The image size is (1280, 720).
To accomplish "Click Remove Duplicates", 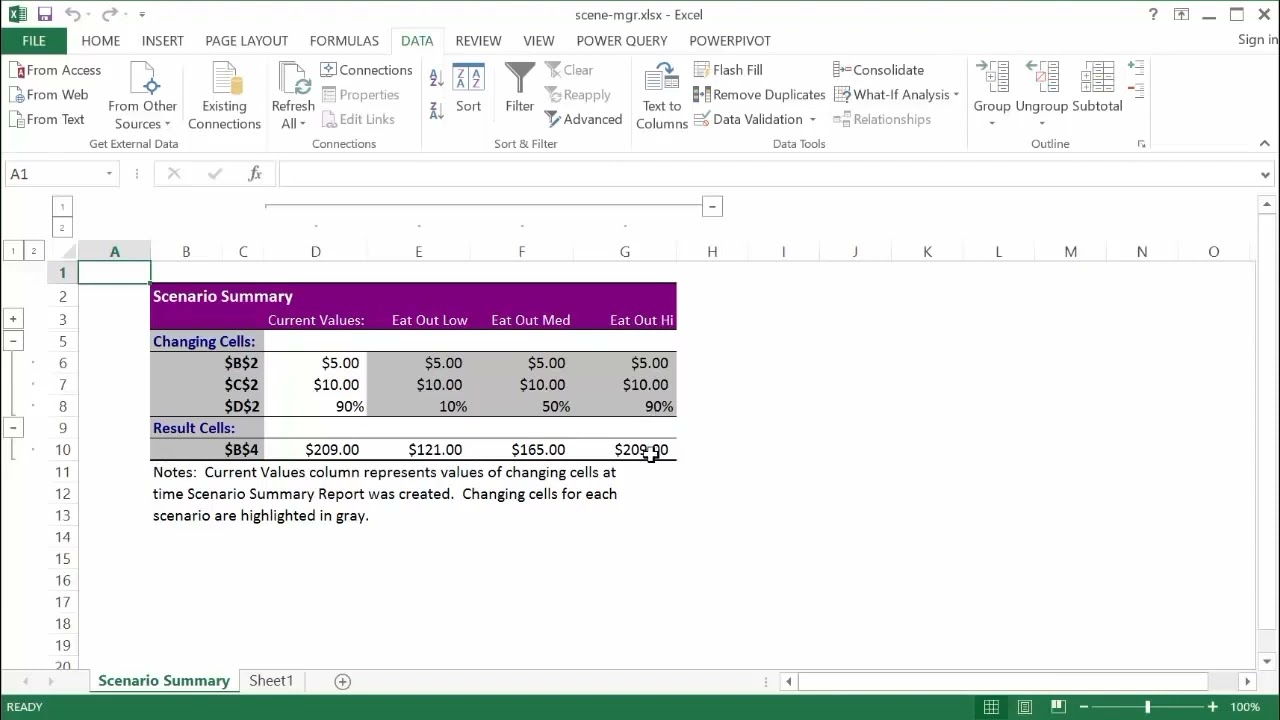I will (760, 94).
